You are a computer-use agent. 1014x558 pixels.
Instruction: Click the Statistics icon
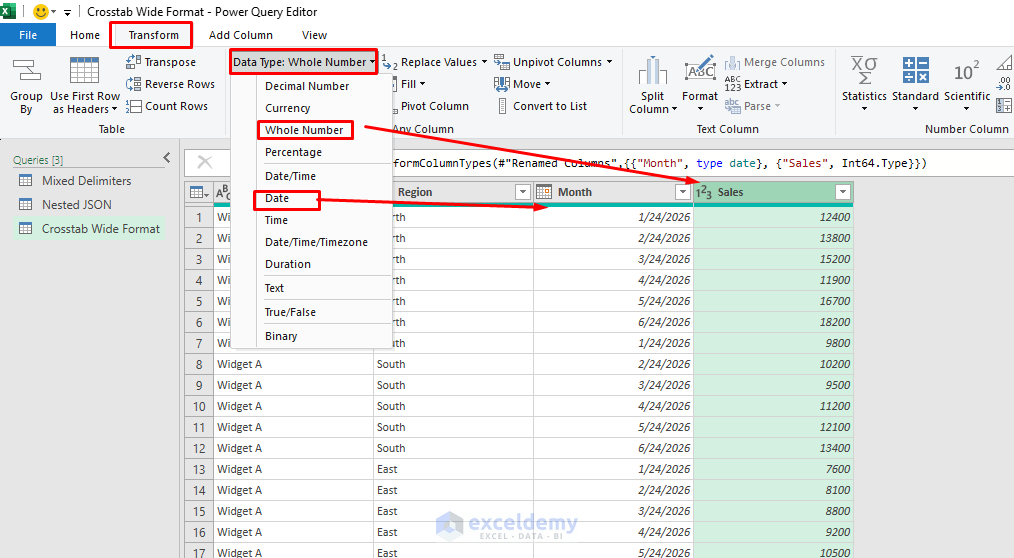(864, 70)
